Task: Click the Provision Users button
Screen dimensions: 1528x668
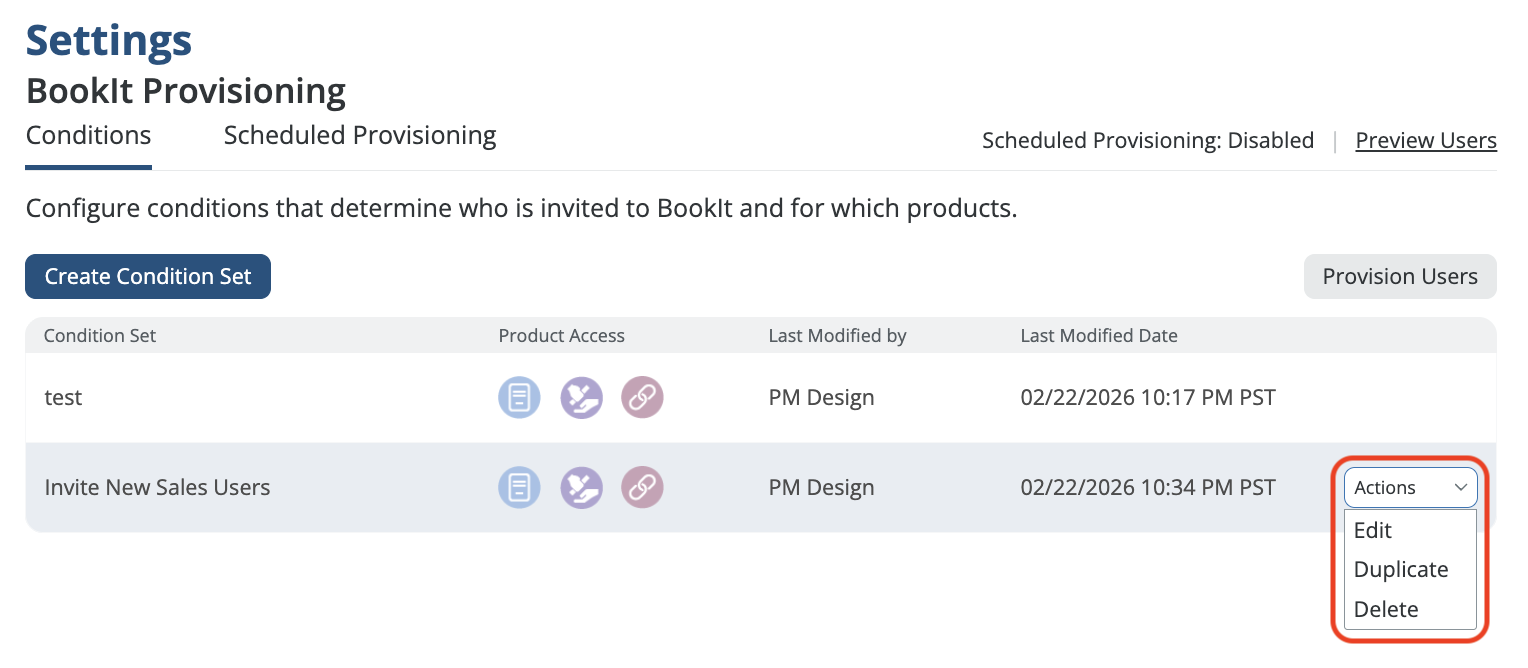Action: tap(1399, 277)
